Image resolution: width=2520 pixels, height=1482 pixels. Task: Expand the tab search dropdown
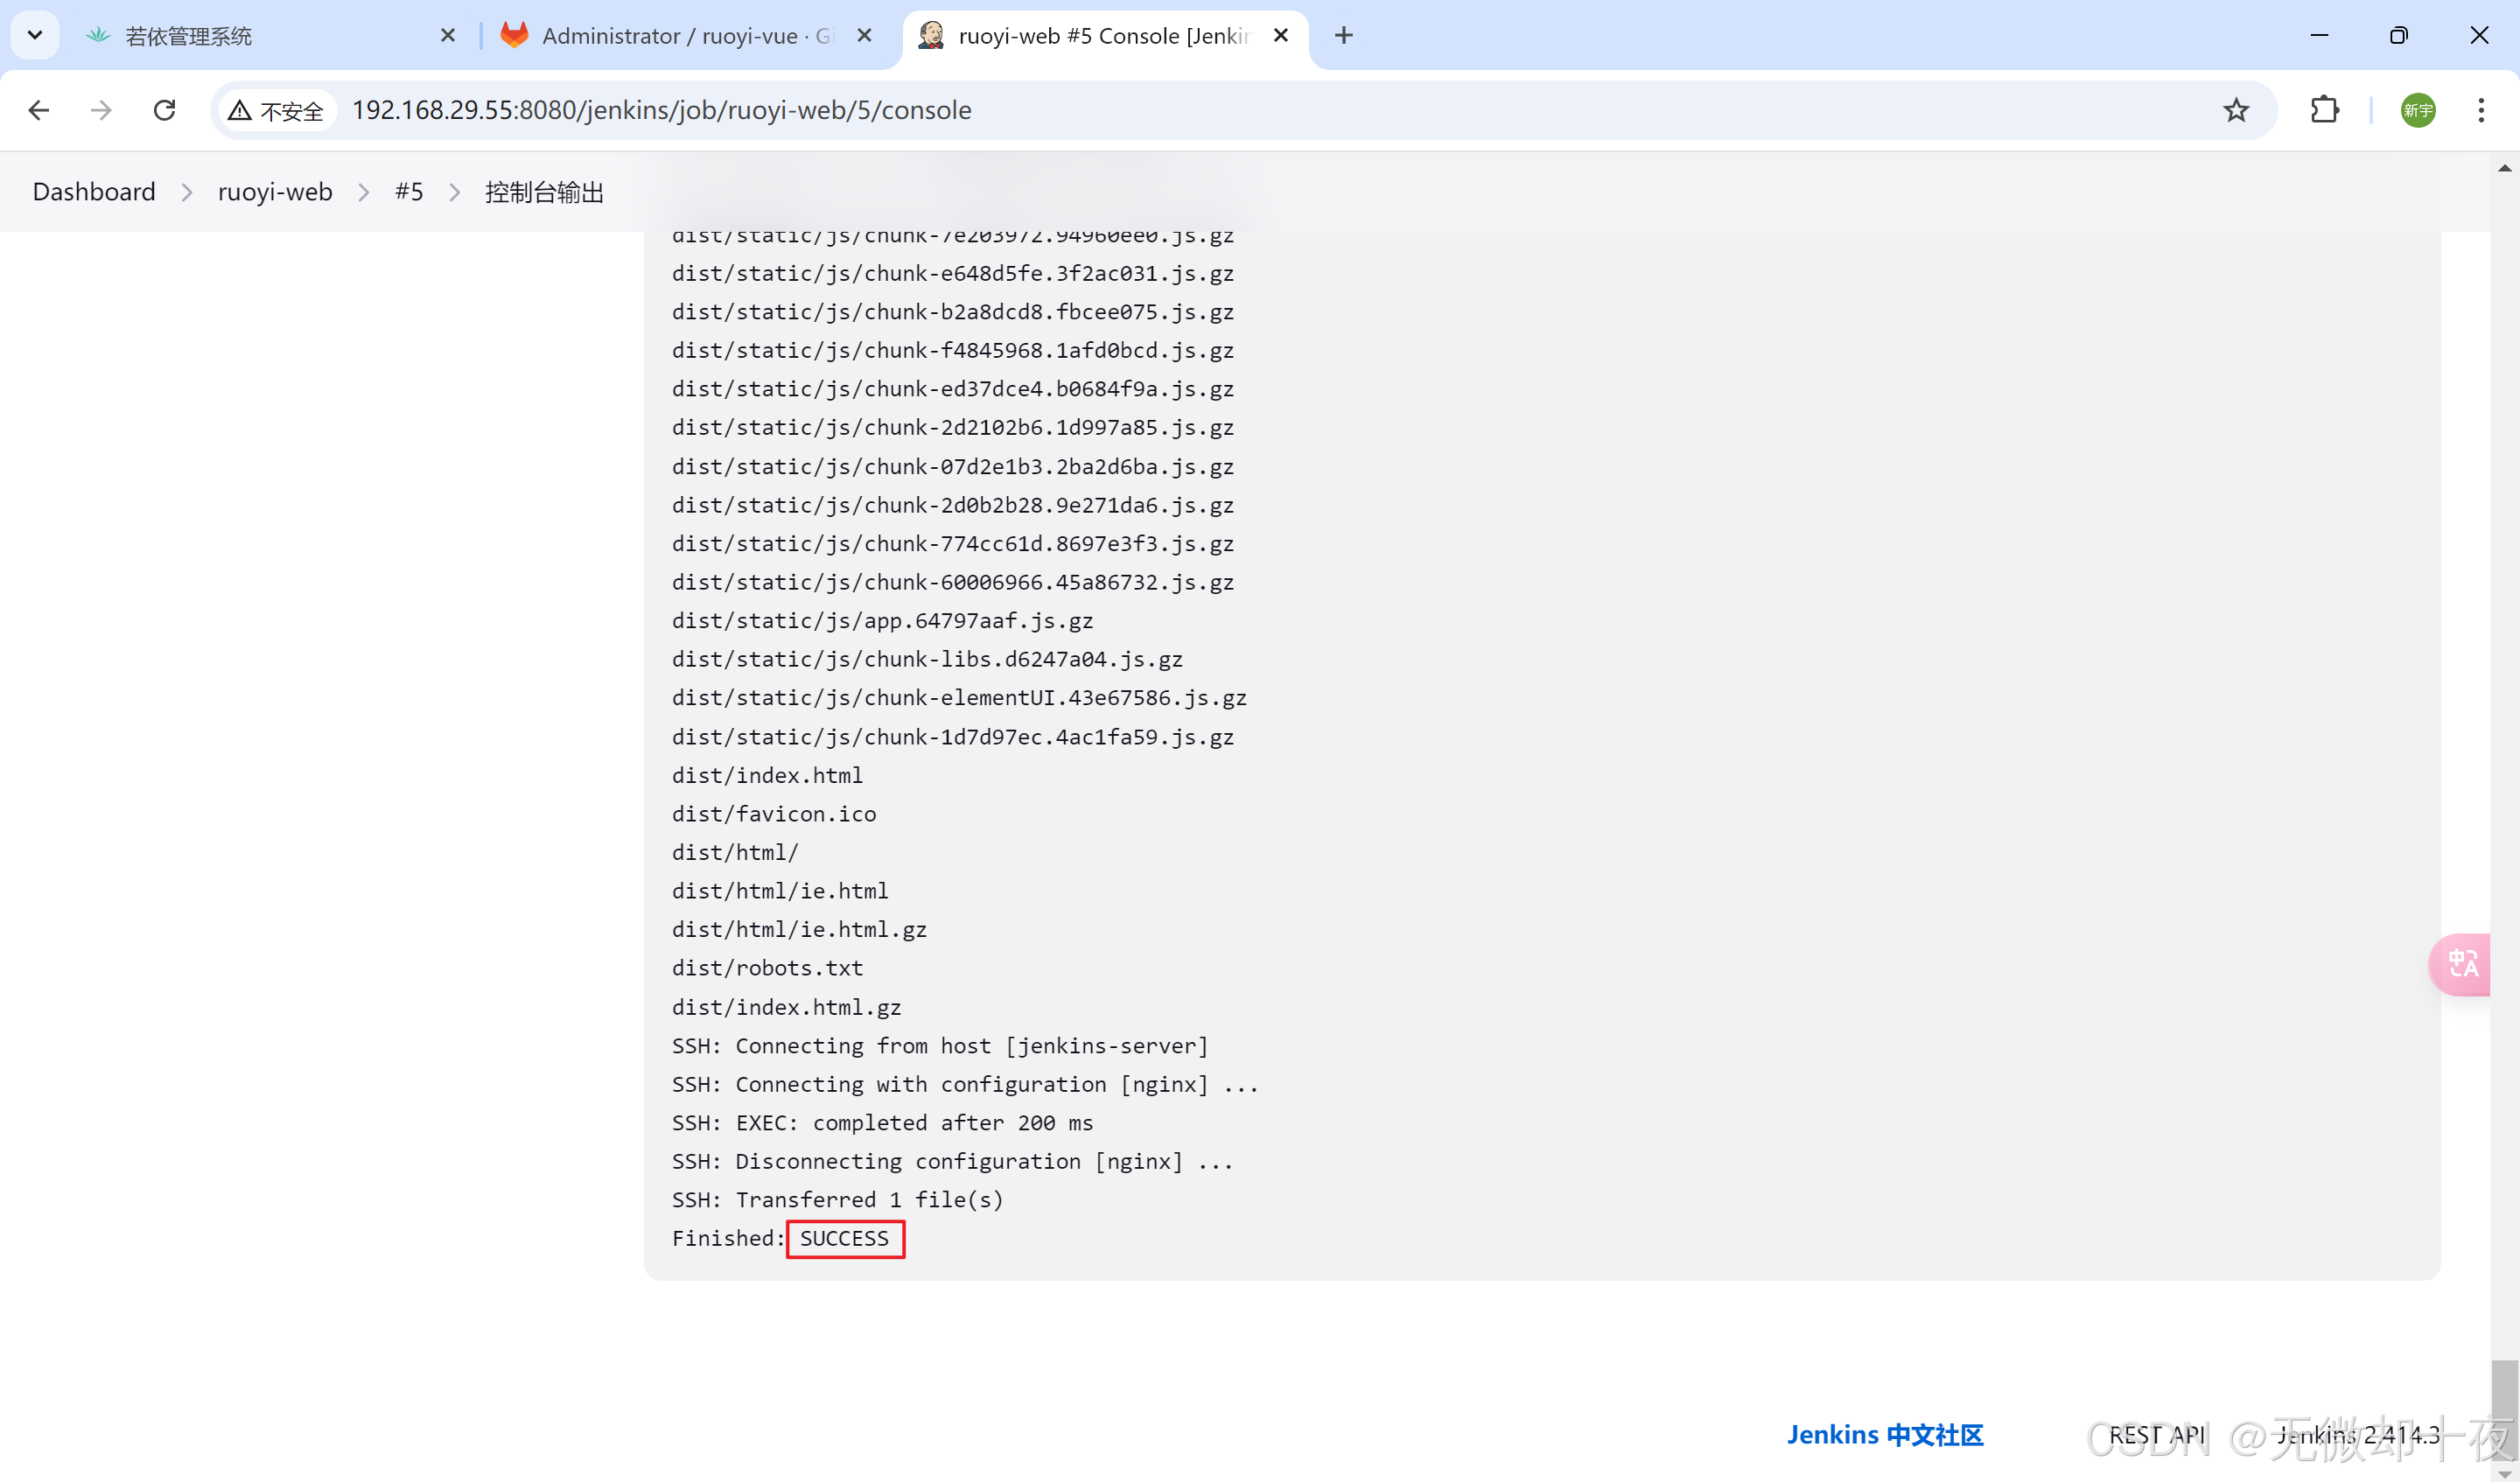35,36
